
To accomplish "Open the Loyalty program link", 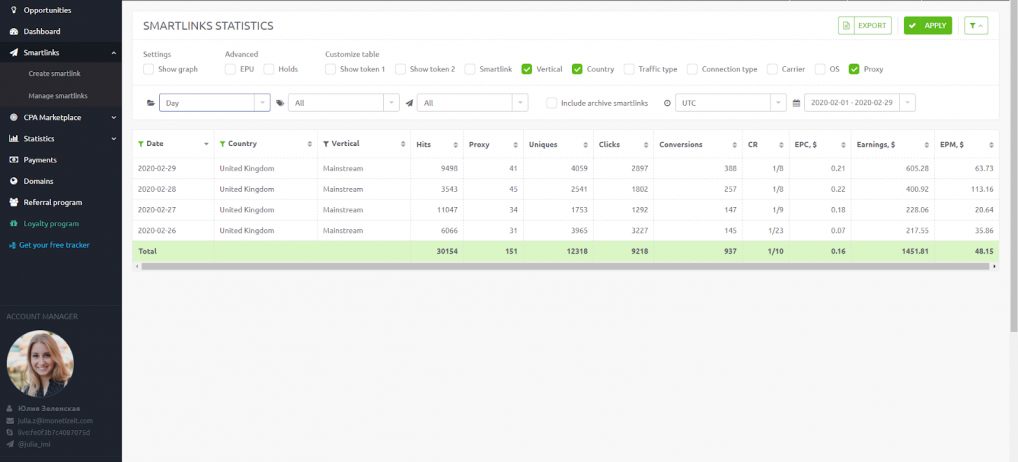I will [51, 224].
